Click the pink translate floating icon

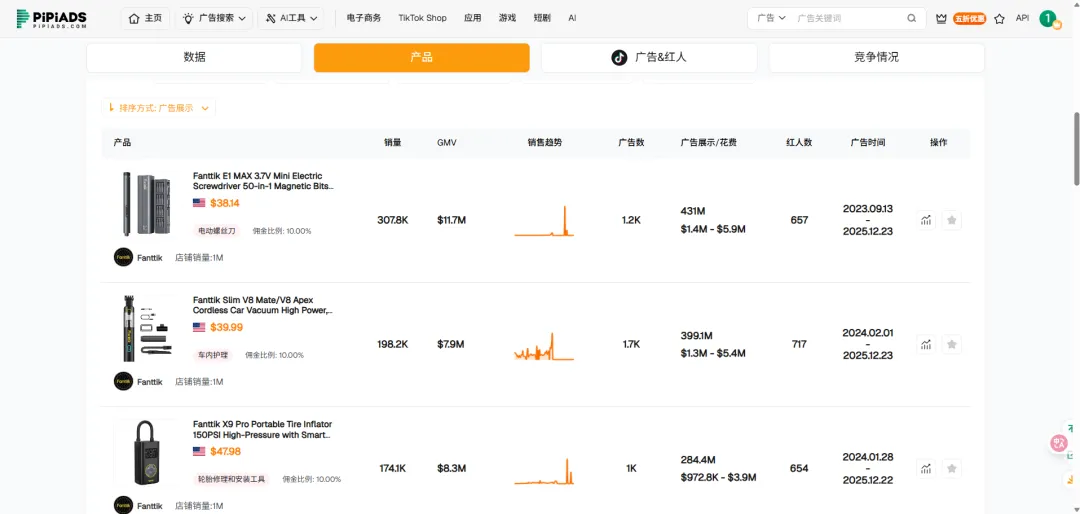1059,442
